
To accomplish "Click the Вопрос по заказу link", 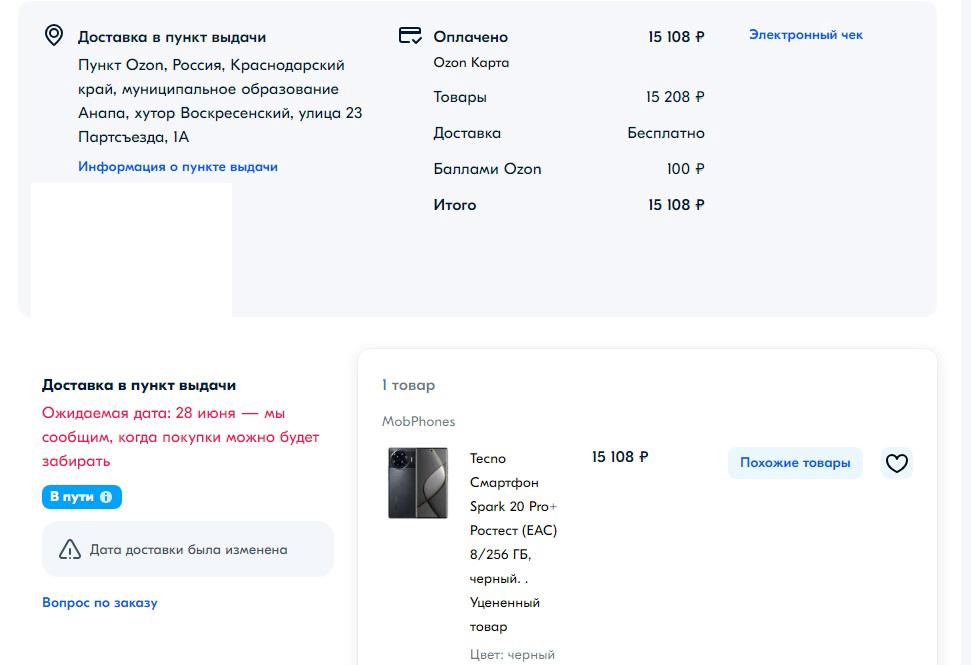I will tap(100, 603).
